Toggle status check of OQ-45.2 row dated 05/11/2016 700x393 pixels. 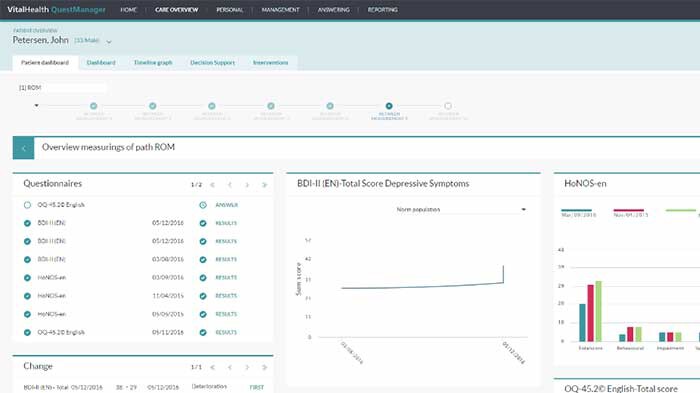(x=27, y=333)
